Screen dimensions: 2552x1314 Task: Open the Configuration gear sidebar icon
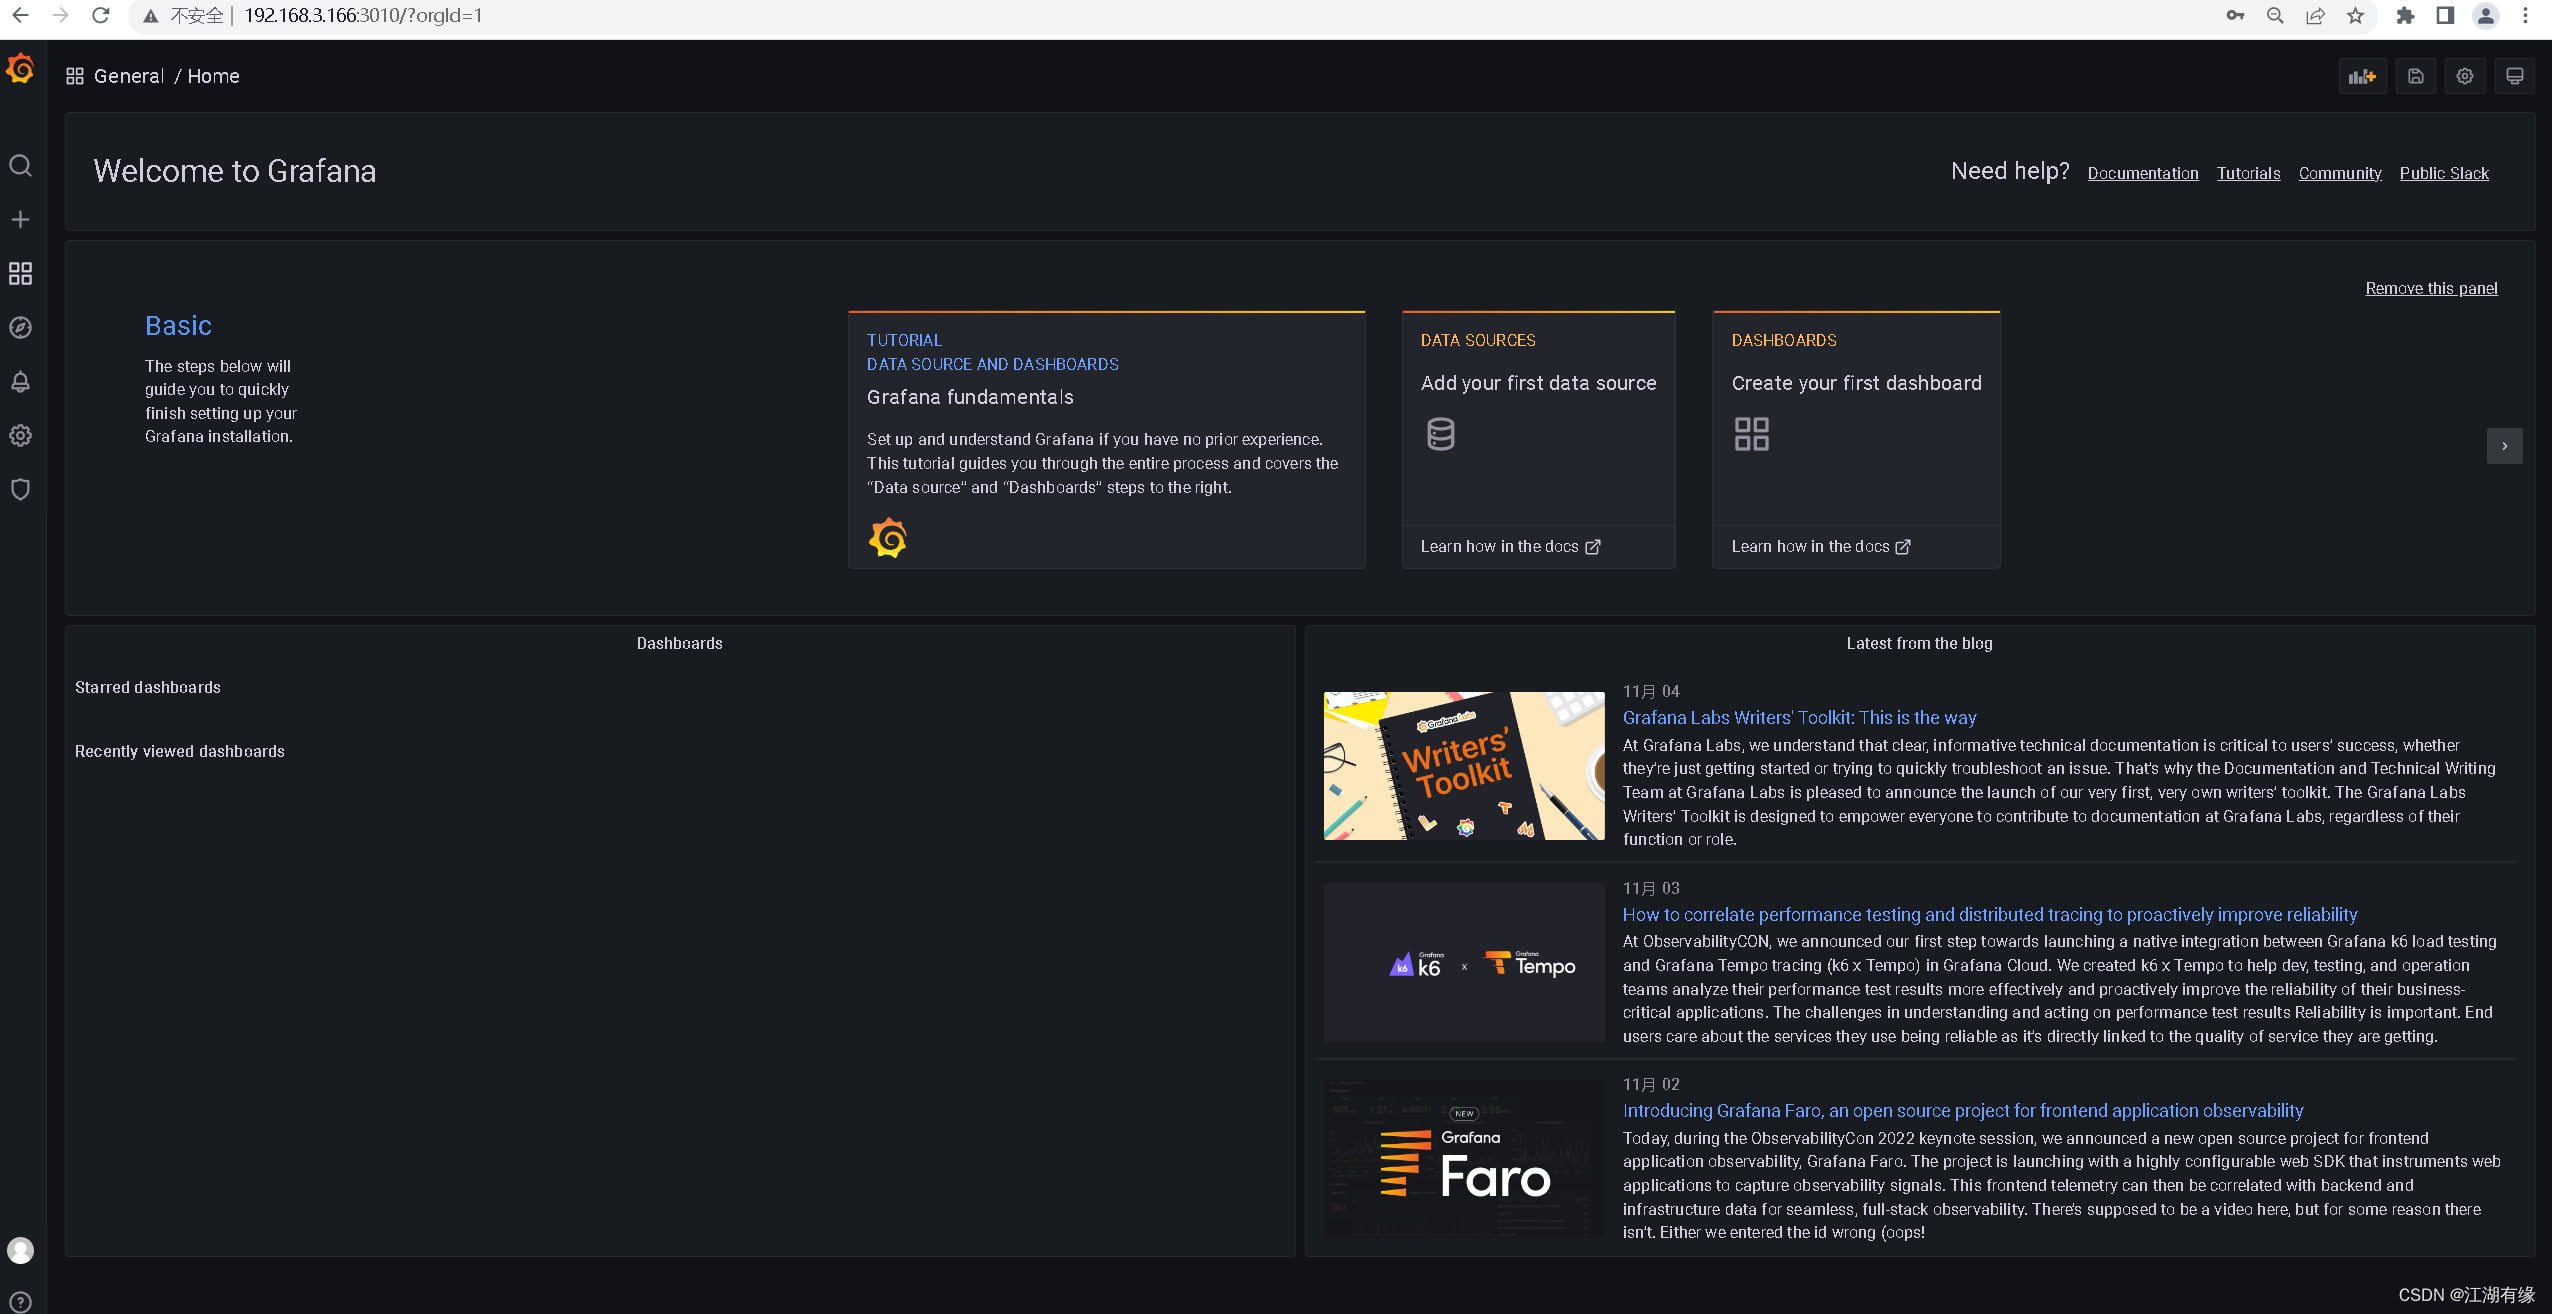tap(20, 435)
